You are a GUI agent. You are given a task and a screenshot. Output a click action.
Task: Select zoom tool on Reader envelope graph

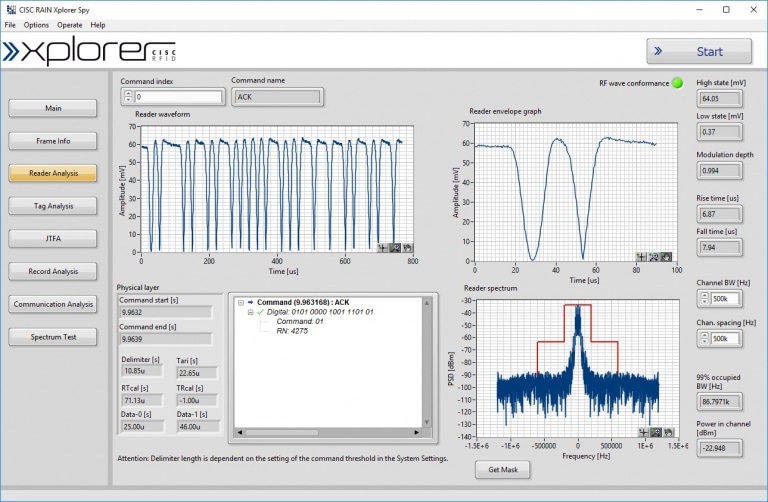(x=653, y=257)
